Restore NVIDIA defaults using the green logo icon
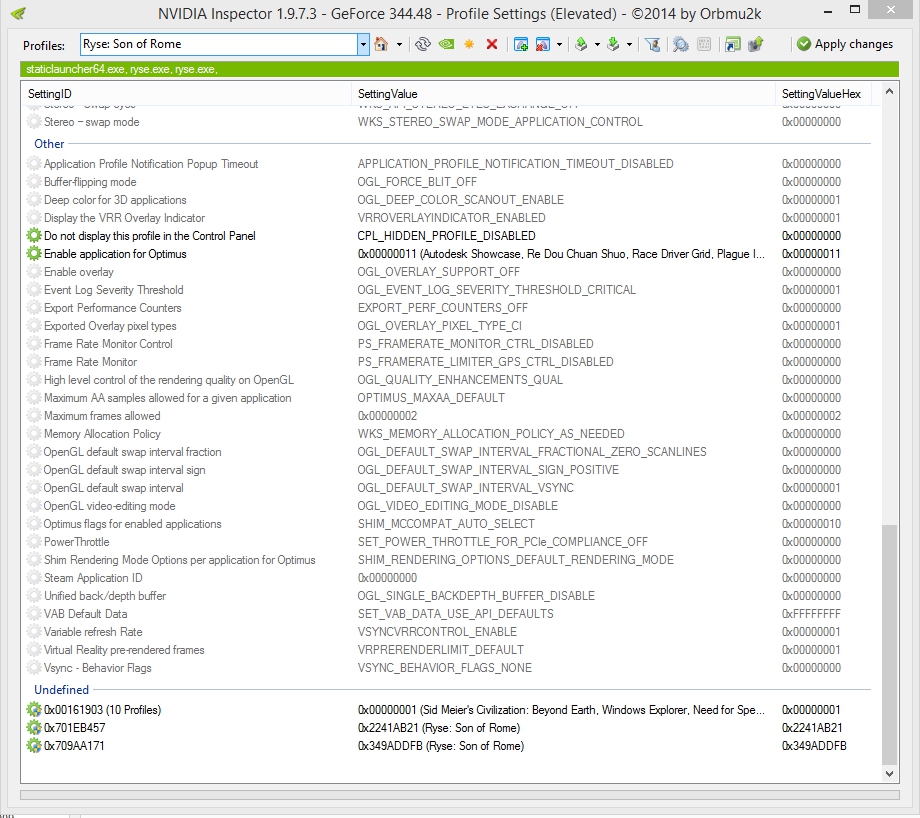Image resolution: width=920 pixels, height=818 pixels. (447, 44)
